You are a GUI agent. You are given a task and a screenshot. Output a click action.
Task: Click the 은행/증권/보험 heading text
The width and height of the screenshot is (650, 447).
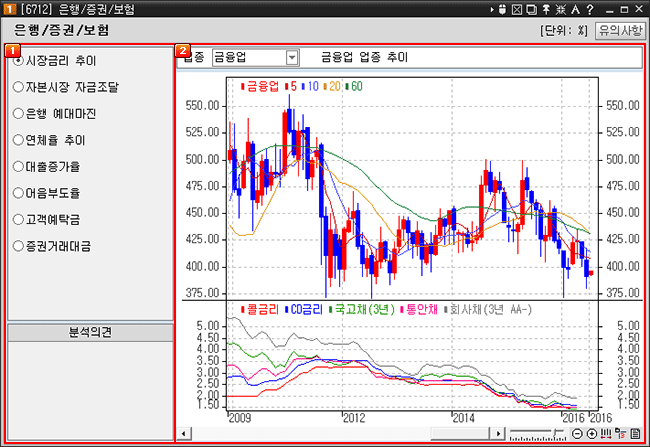pos(61,30)
